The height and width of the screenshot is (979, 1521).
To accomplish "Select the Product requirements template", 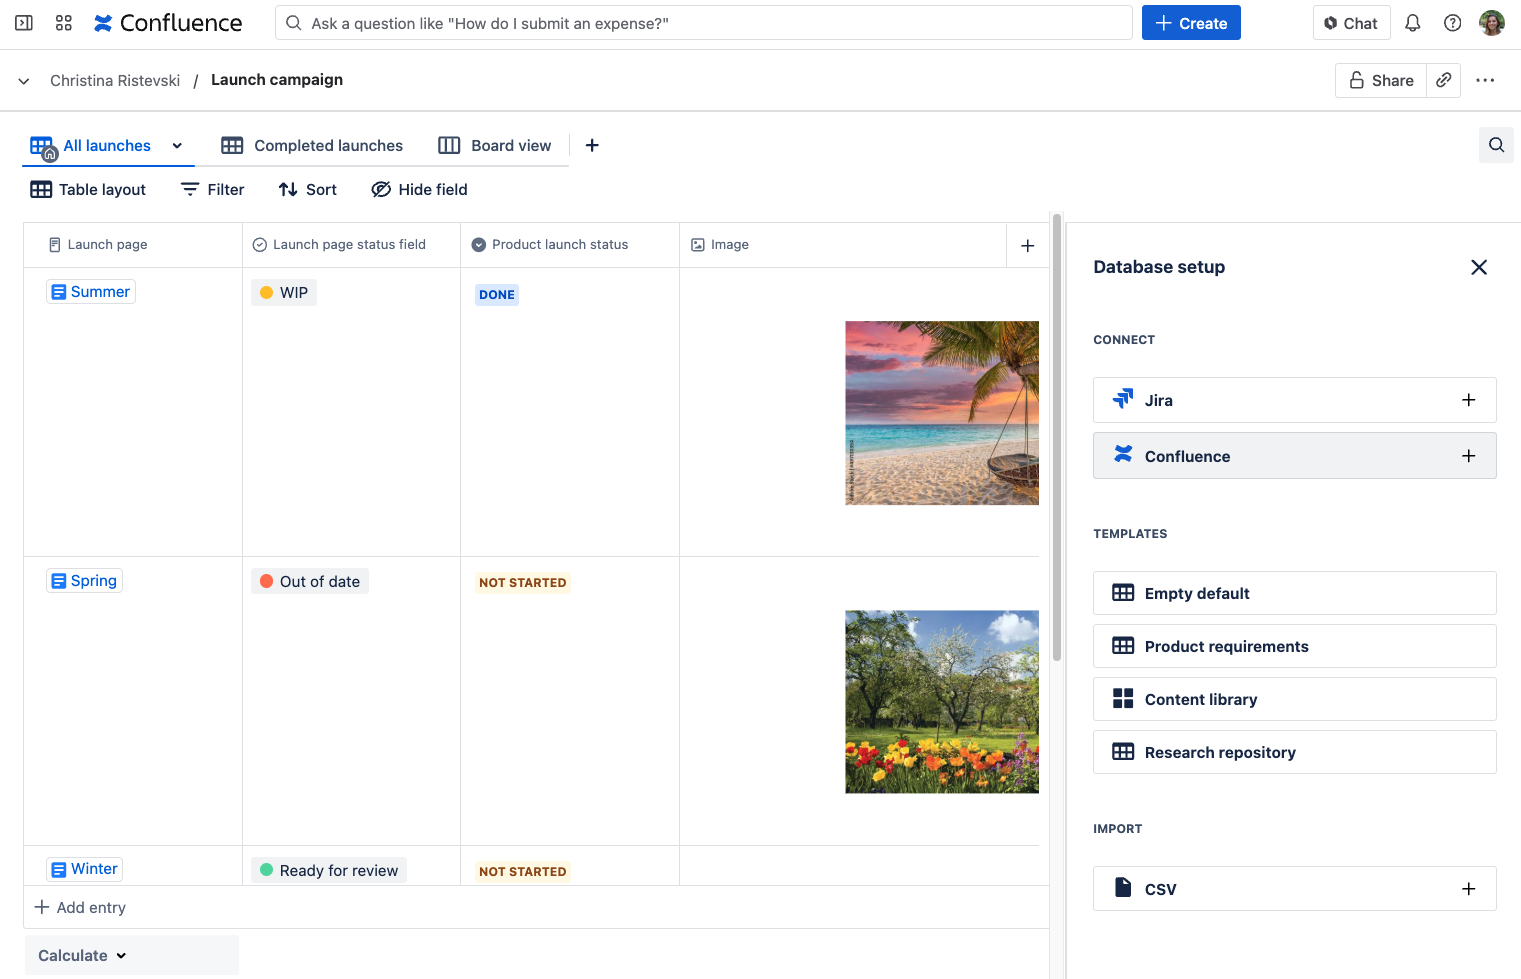I will tap(1295, 646).
